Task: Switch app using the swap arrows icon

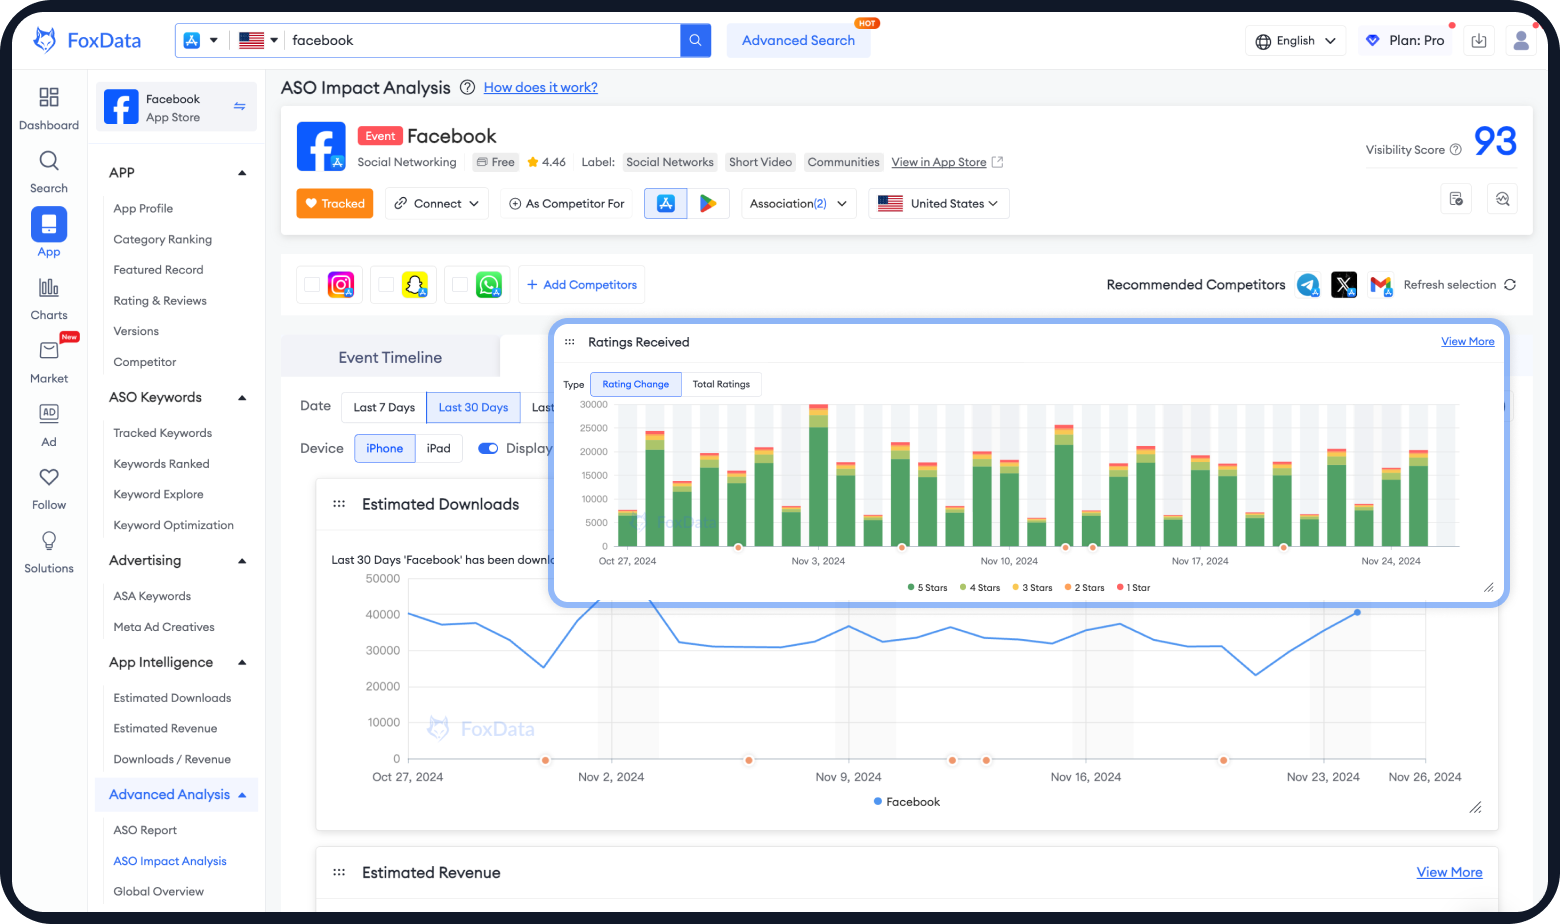Action: [x=240, y=106]
